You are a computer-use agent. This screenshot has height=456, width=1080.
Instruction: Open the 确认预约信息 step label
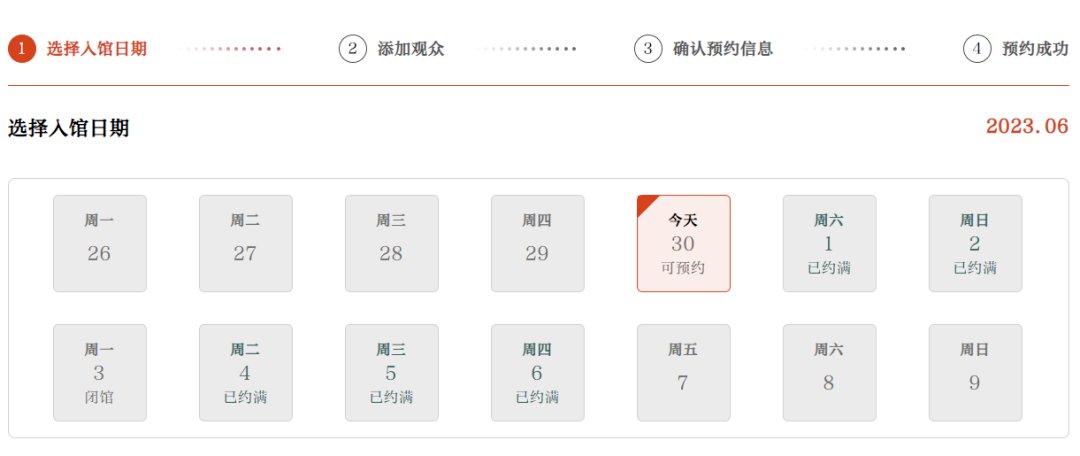(723, 49)
